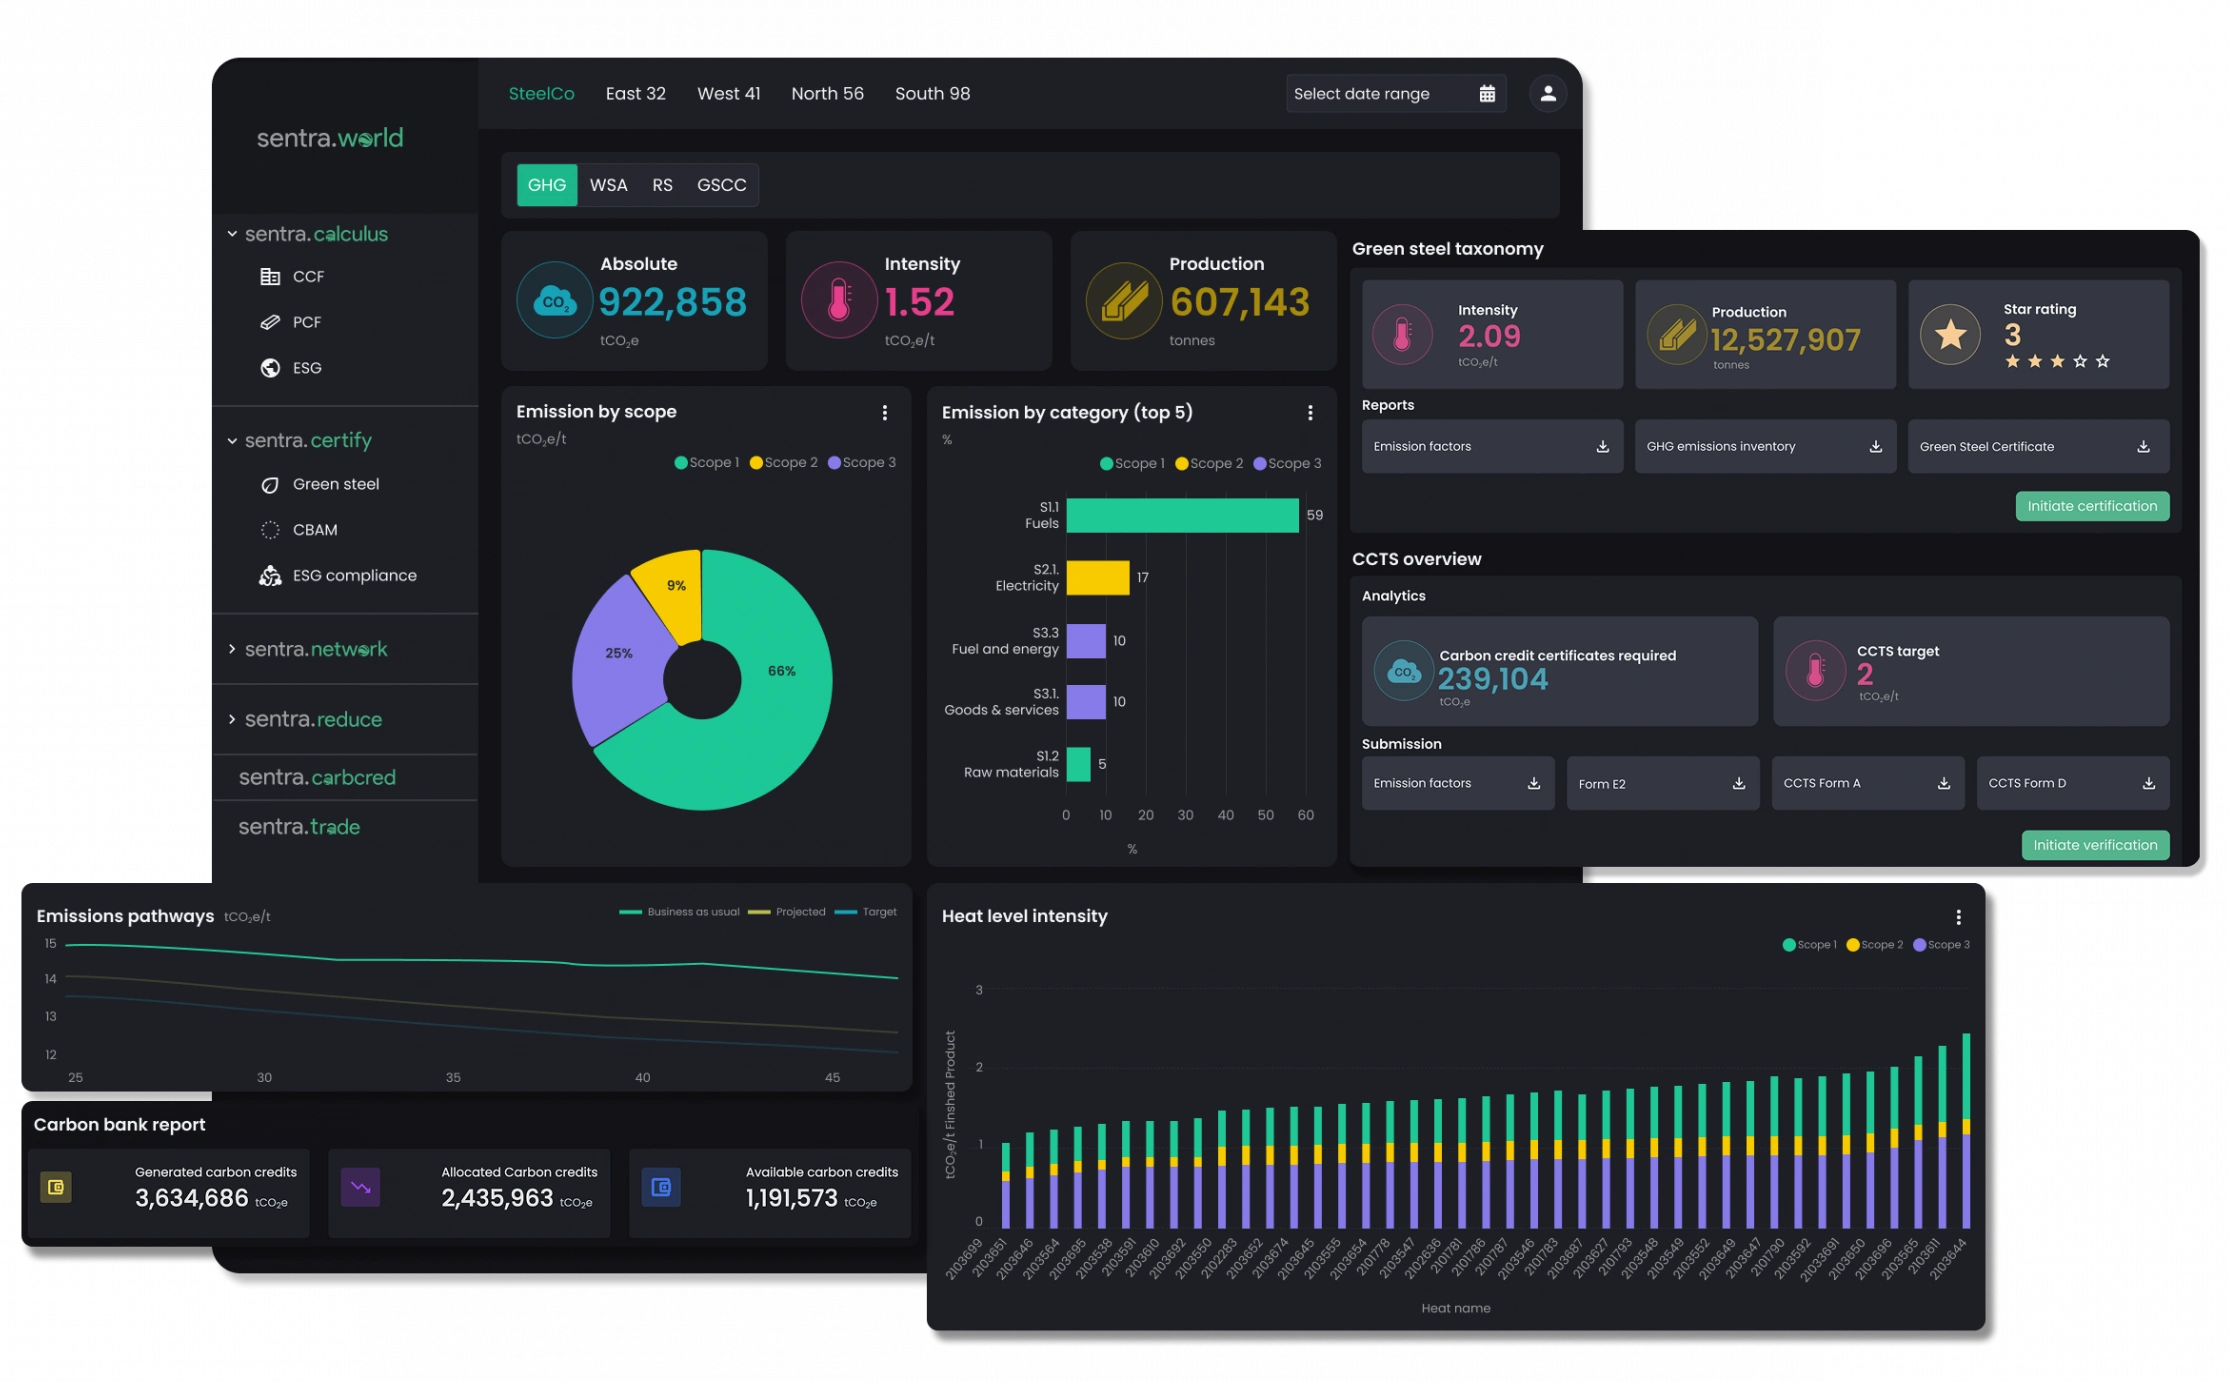Toggle Scope 3 legend in Emission by category

pos(1287,464)
